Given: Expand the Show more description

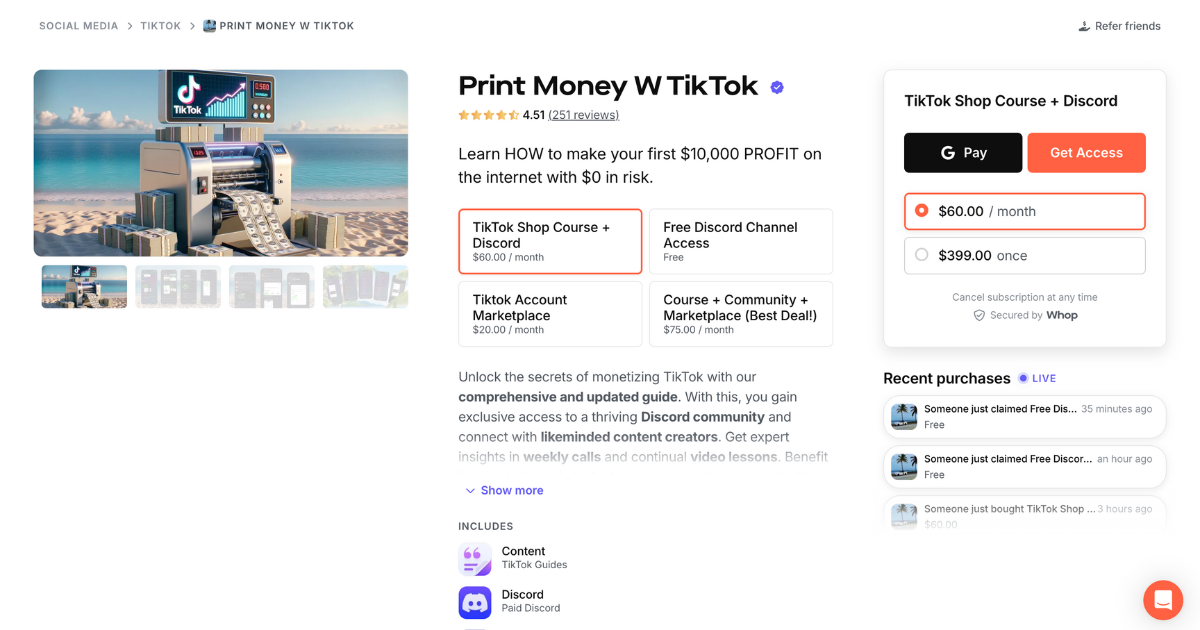Looking at the screenshot, I should 504,490.
